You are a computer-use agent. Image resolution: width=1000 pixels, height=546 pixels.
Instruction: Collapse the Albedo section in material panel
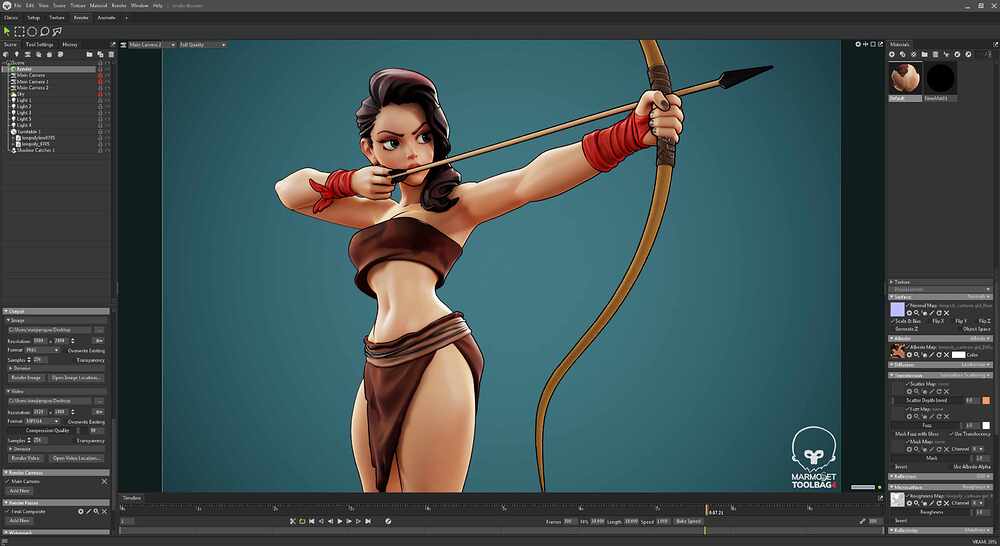coord(941,338)
